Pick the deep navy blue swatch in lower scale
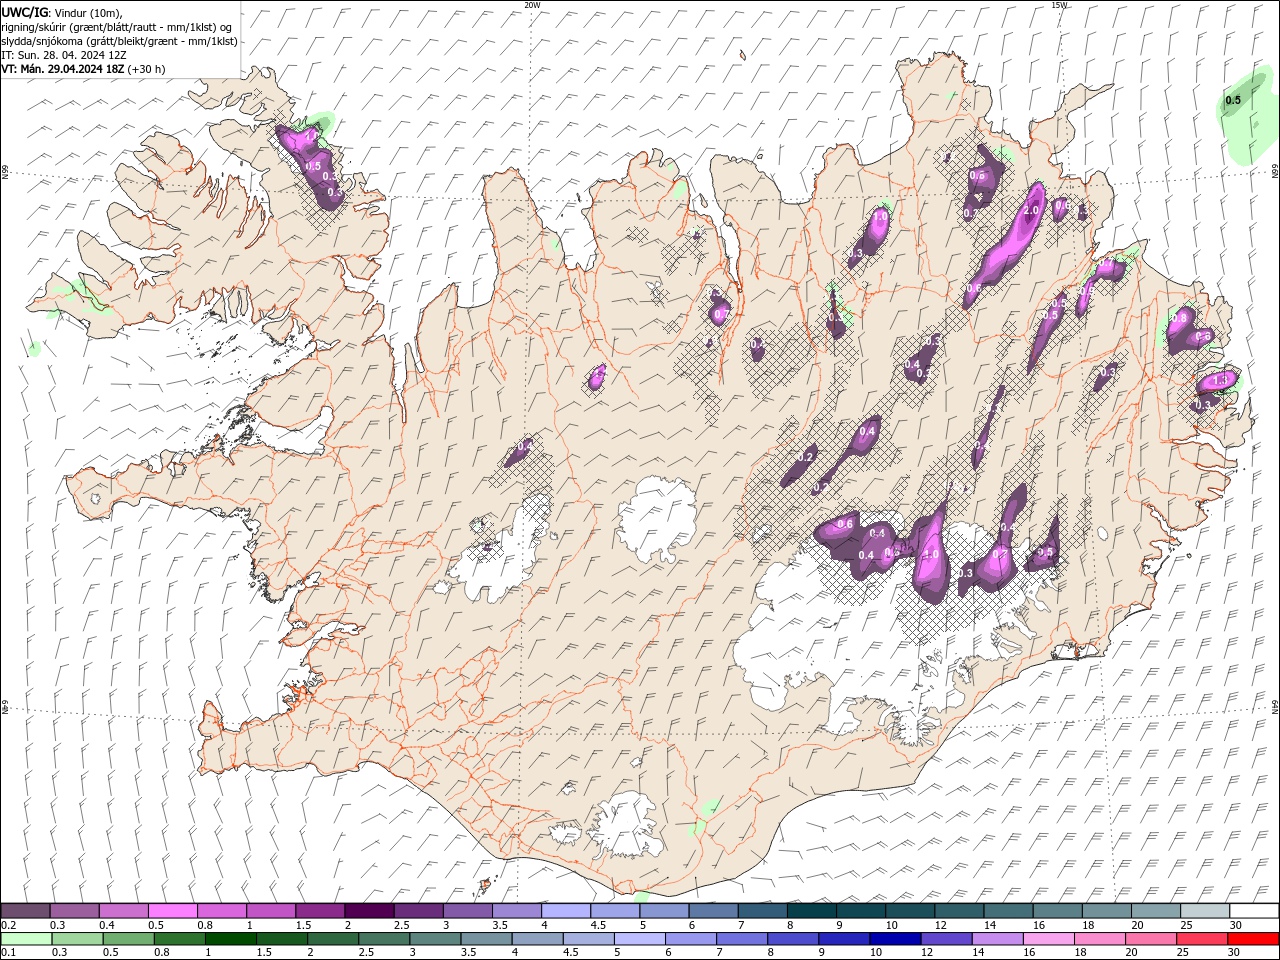1280x960 pixels. click(x=894, y=939)
